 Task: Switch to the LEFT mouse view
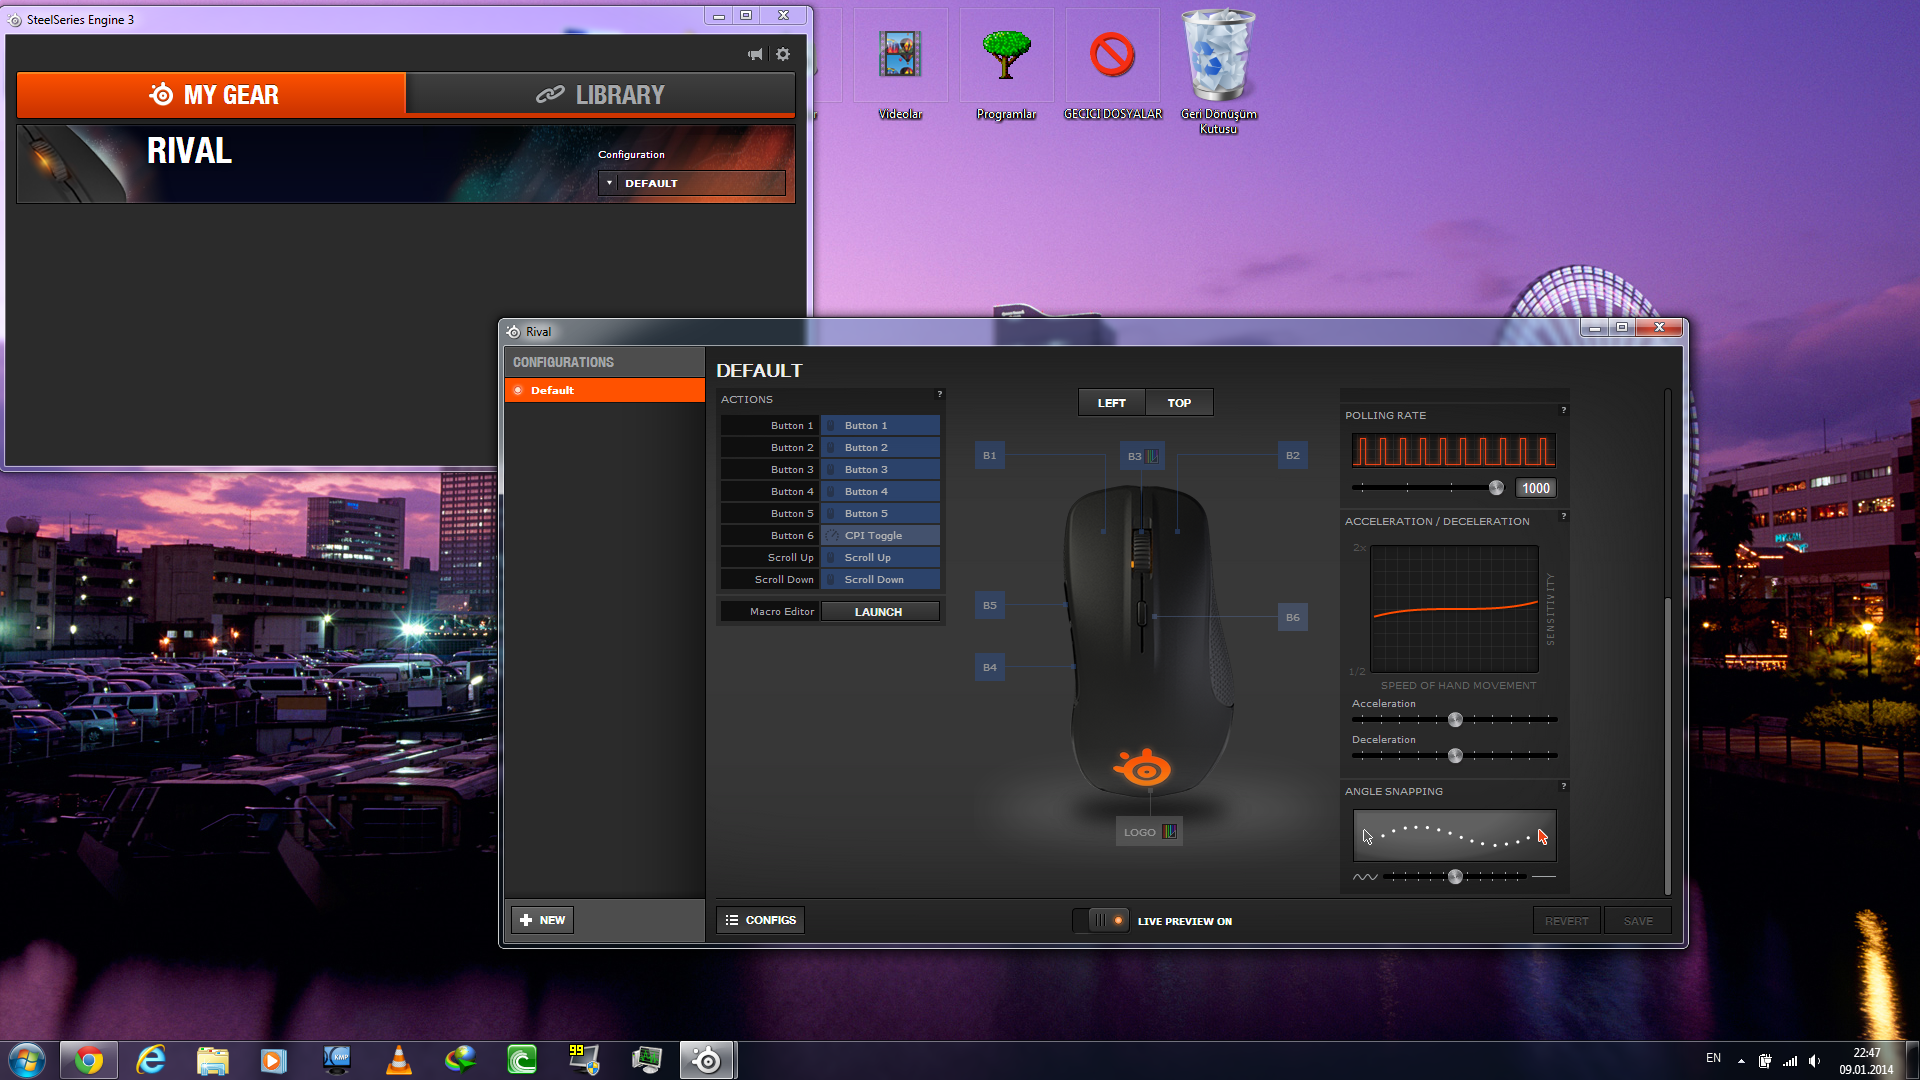pos(1111,403)
